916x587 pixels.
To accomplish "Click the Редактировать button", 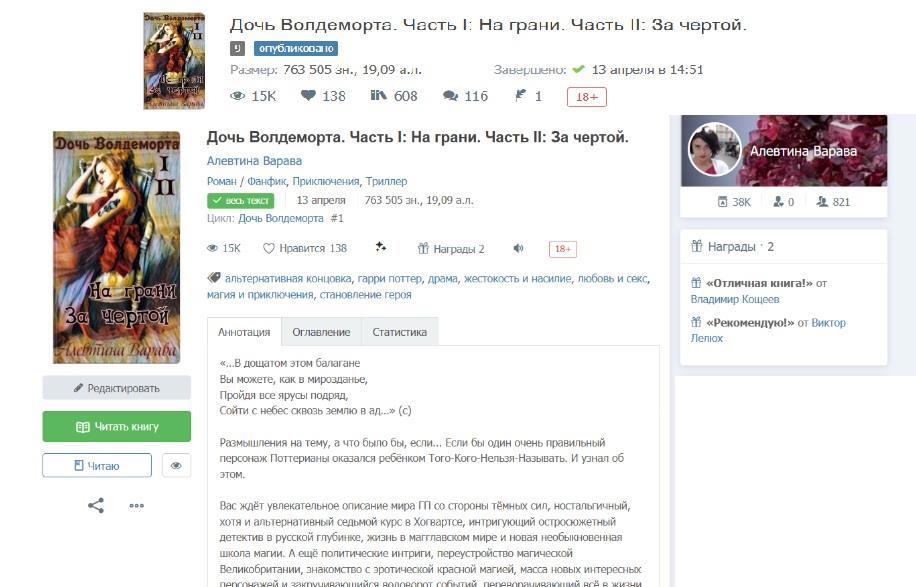I will [117, 388].
